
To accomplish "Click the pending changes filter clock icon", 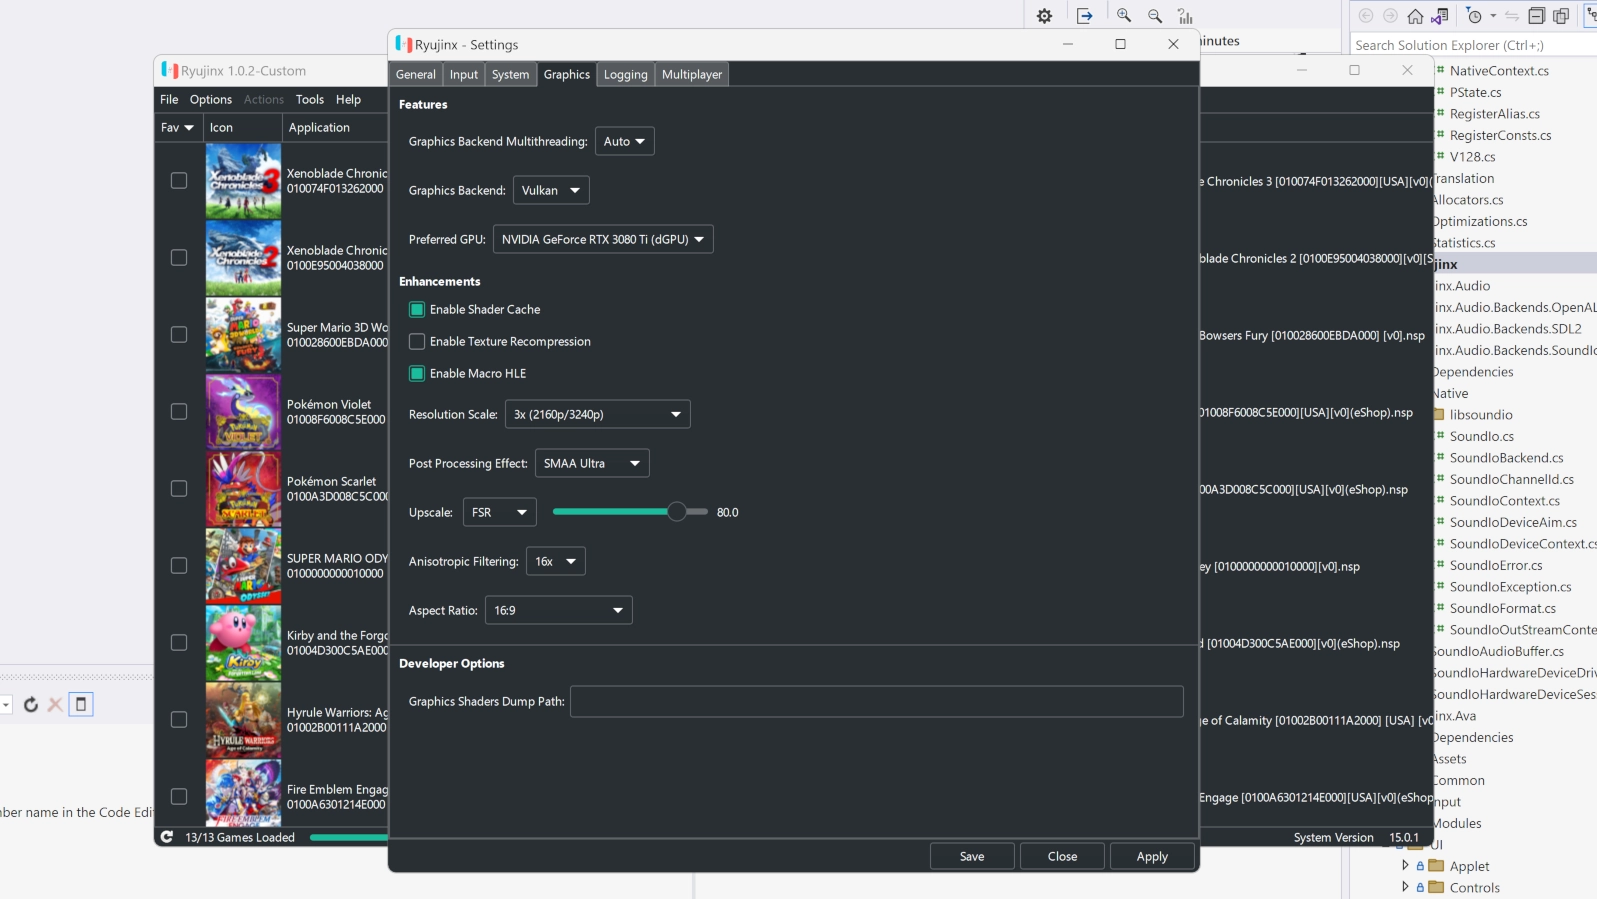I will pyautogui.click(x=1474, y=16).
